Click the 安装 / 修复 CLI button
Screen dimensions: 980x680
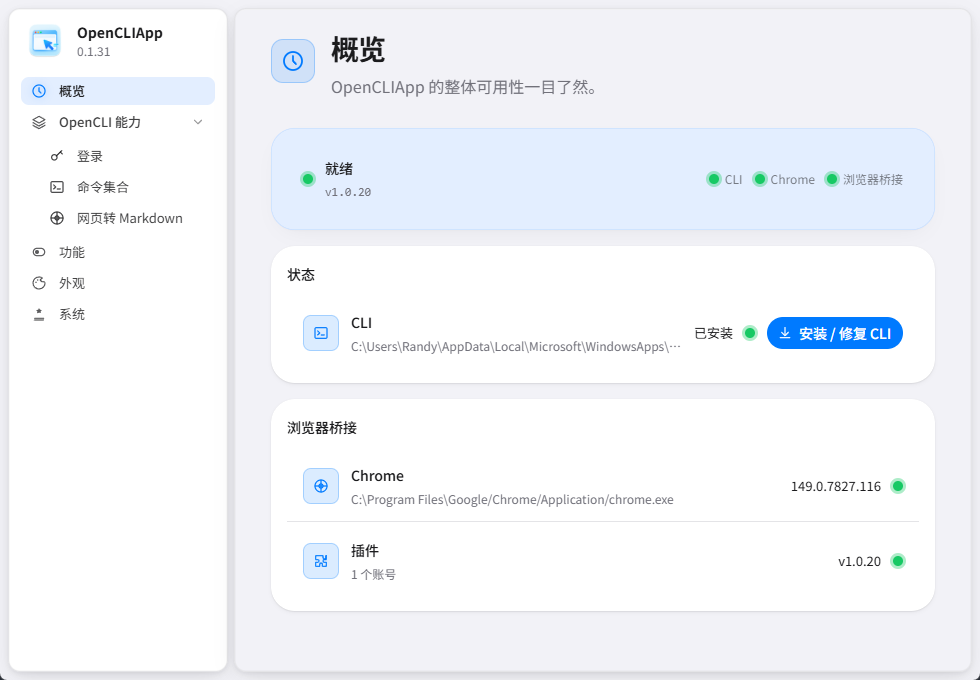pos(835,333)
